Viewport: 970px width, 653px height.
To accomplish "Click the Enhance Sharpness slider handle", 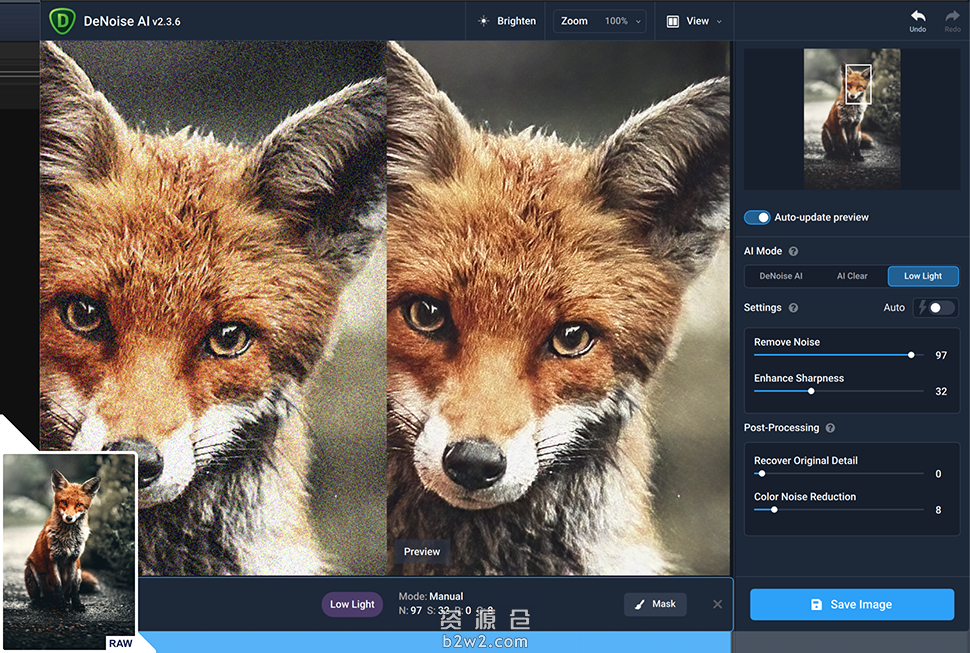I will [811, 391].
